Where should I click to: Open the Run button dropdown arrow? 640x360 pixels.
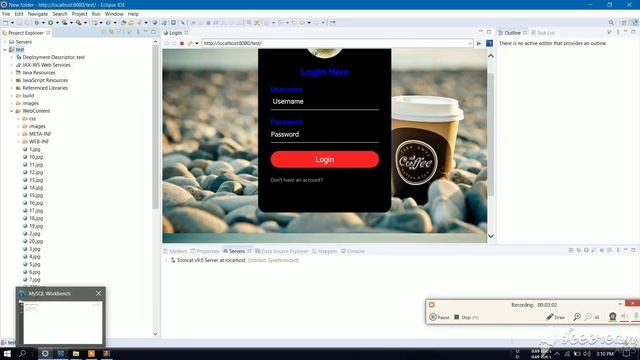tap(57, 23)
